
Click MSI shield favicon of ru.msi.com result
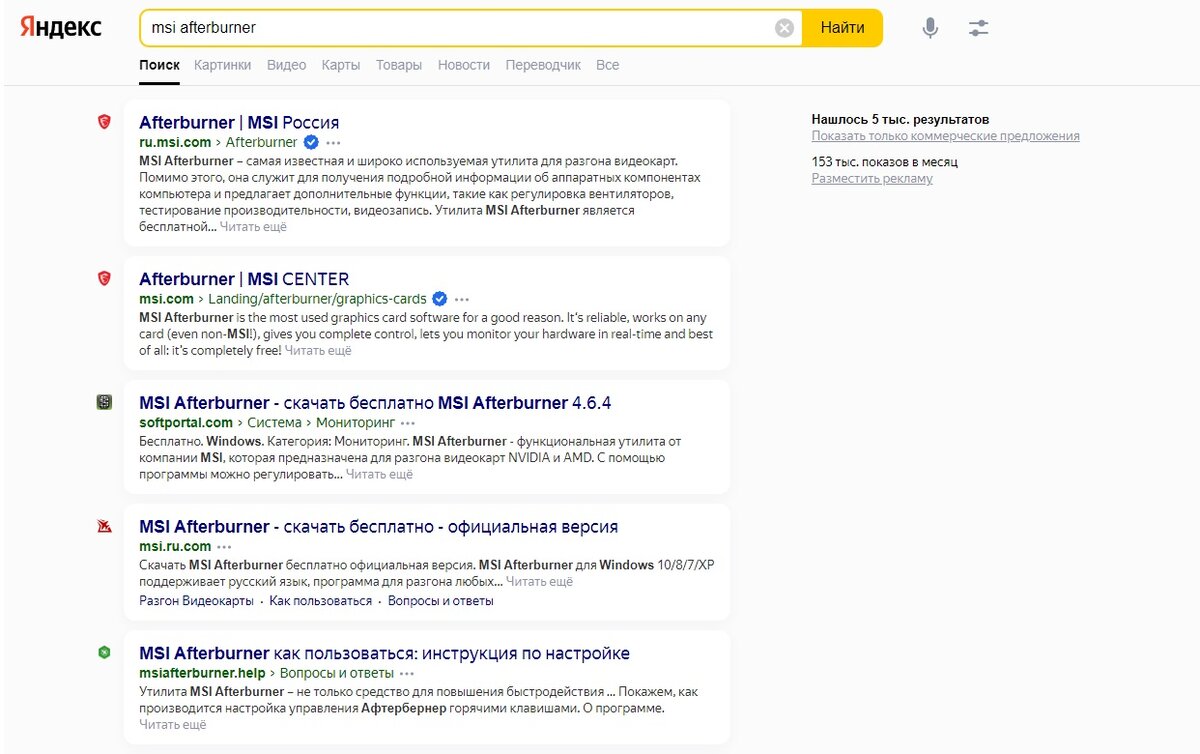(104, 121)
